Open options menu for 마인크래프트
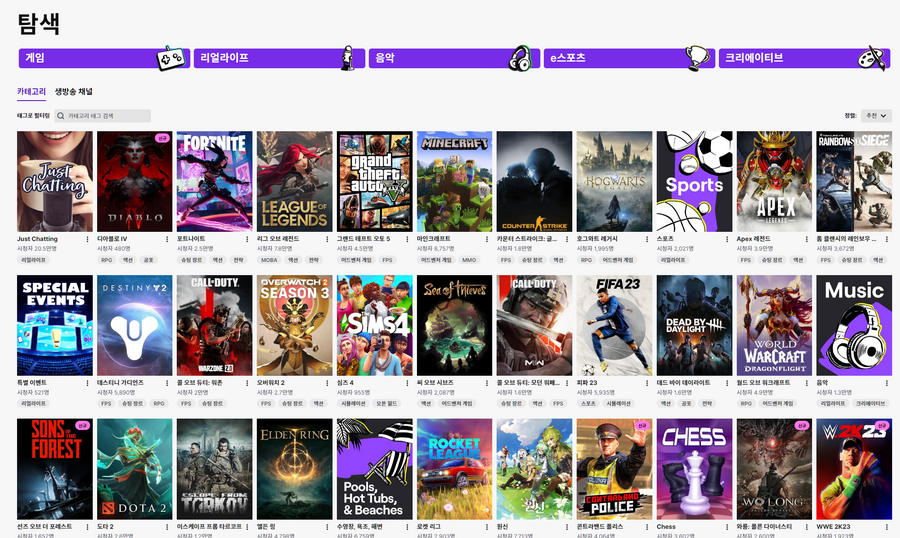Image resolution: width=900 pixels, height=538 pixels. (487, 239)
